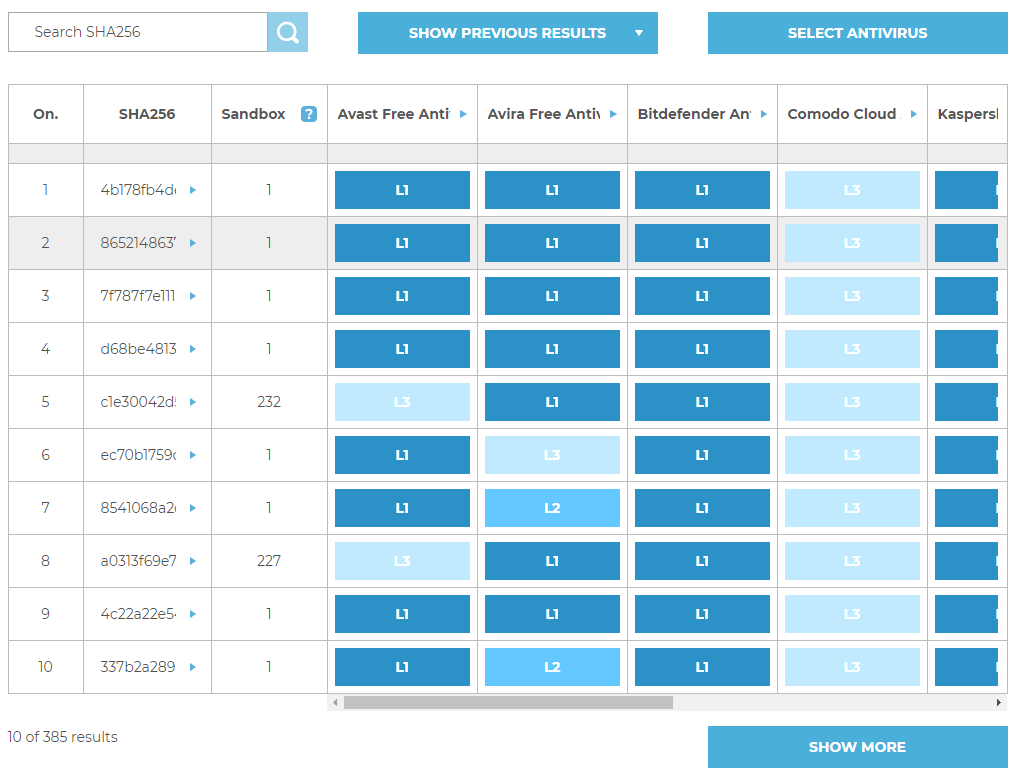The image size is (1028, 781).
Task: Click Avira L1 cell in row 3
Action: [553, 296]
